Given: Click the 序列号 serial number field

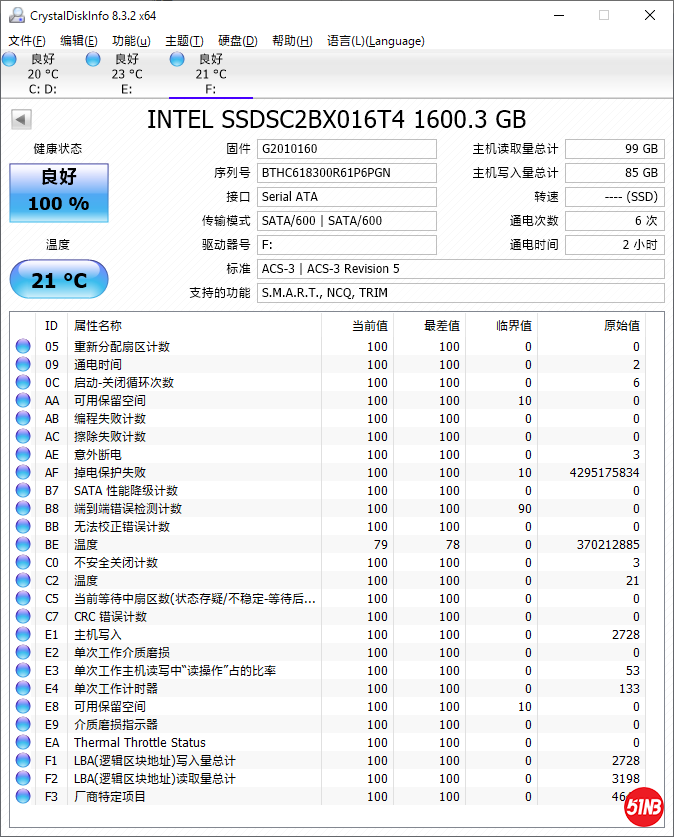Looking at the screenshot, I should [346, 173].
